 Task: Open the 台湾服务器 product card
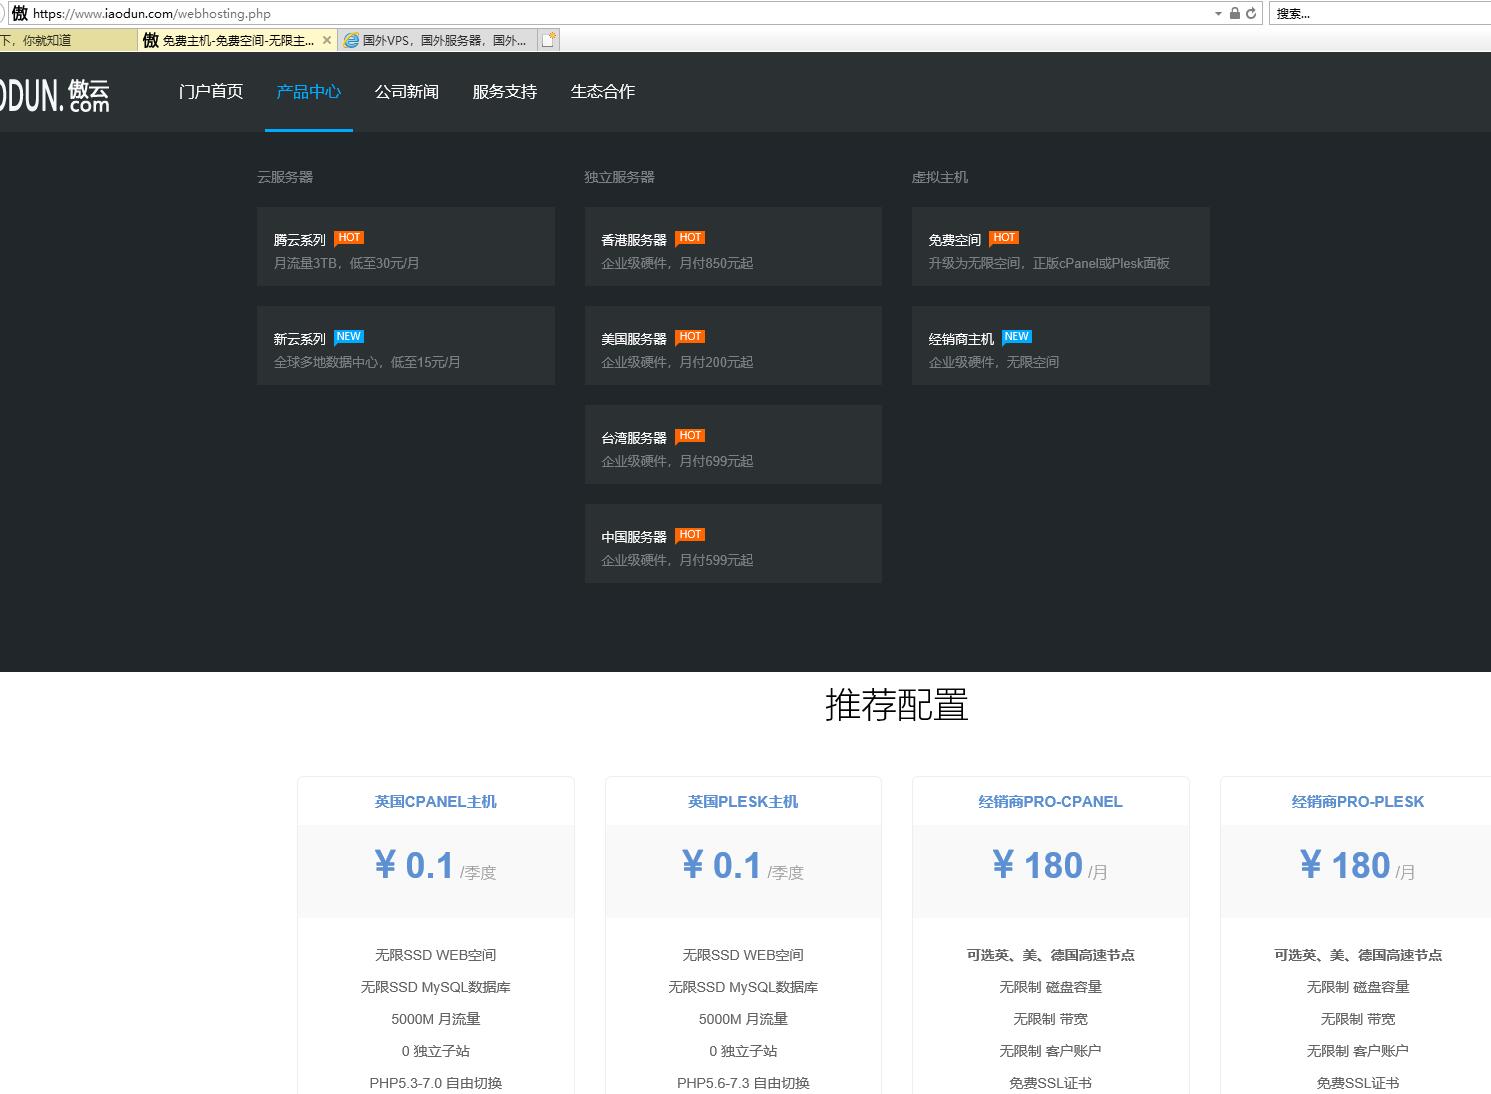point(733,444)
